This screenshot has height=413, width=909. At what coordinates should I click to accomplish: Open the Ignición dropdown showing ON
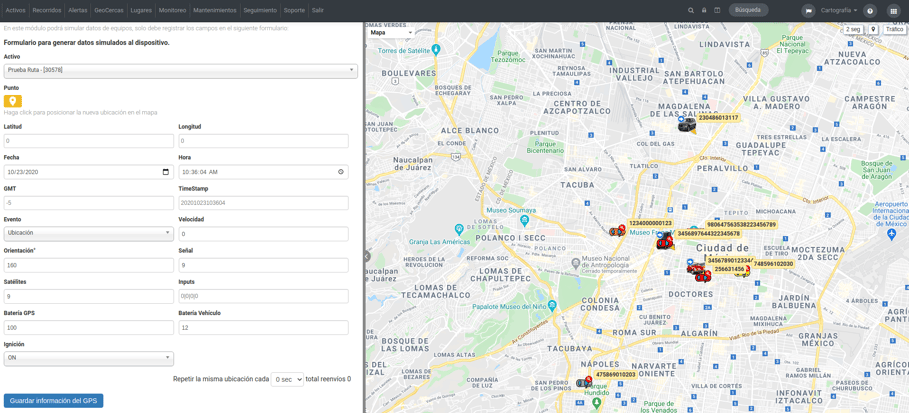pos(89,358)
